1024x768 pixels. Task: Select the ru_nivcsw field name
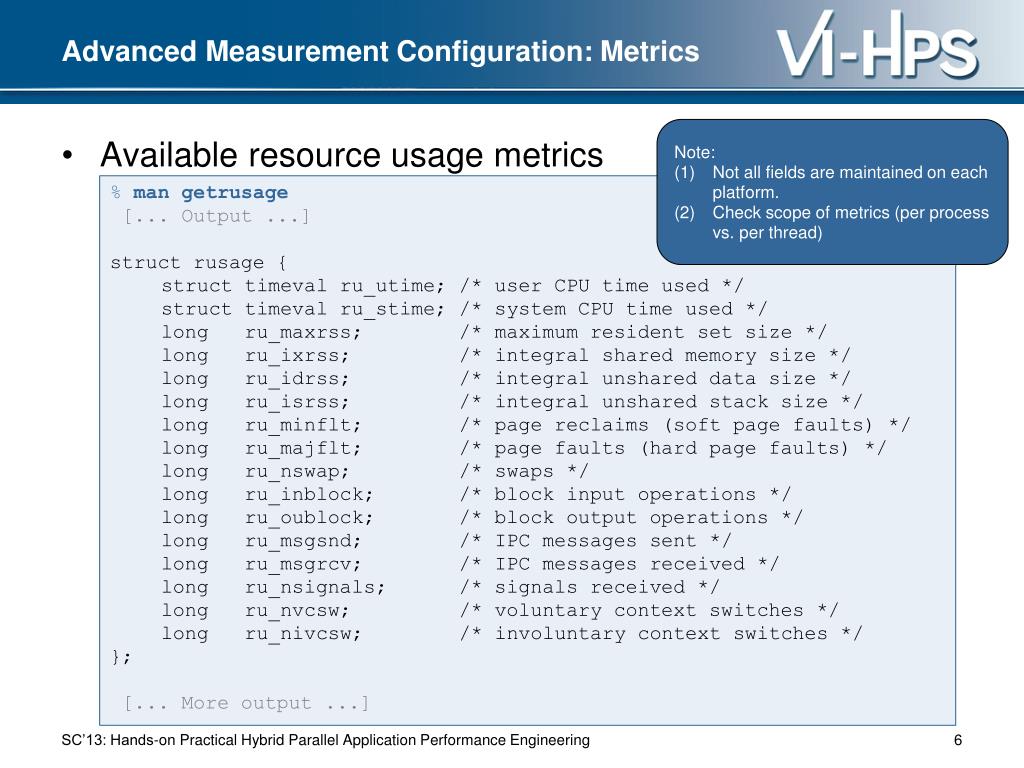303,634
